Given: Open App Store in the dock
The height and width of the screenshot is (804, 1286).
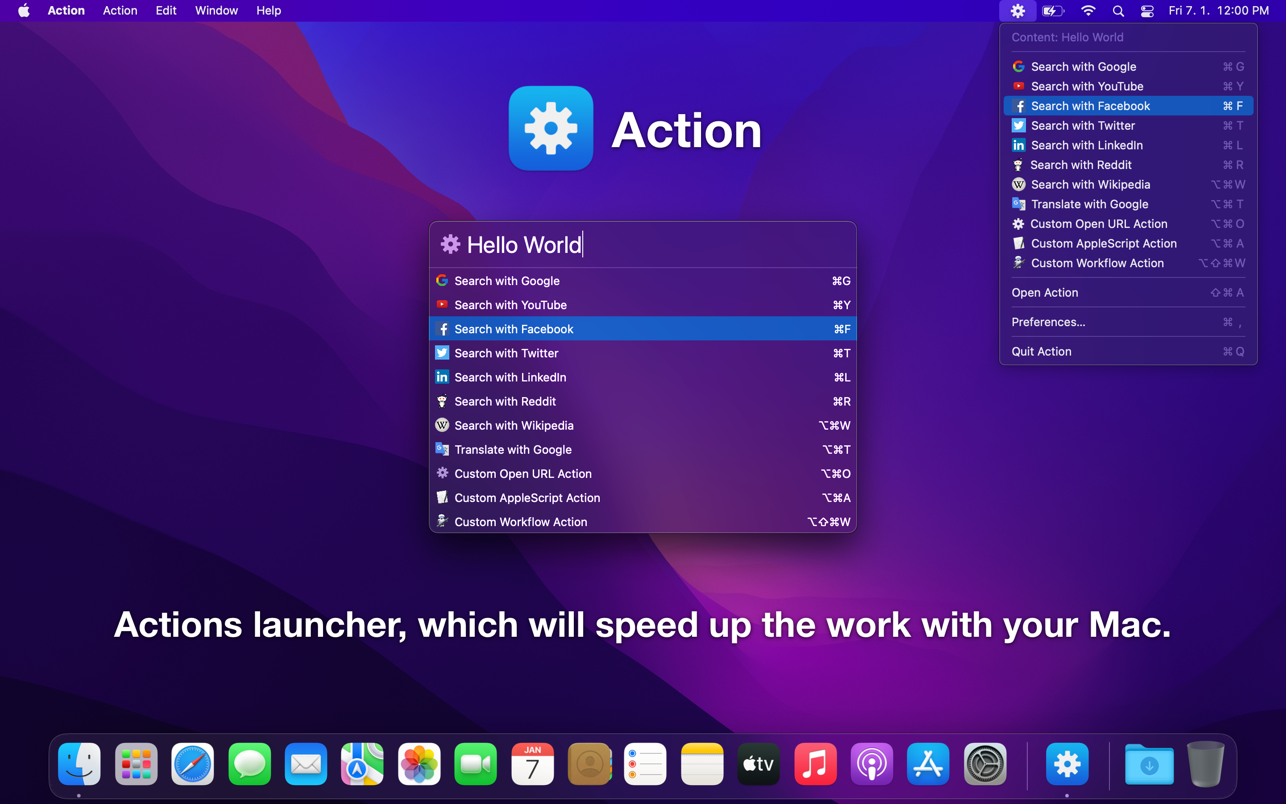Looking at the screenshot, I should point(928,765).
